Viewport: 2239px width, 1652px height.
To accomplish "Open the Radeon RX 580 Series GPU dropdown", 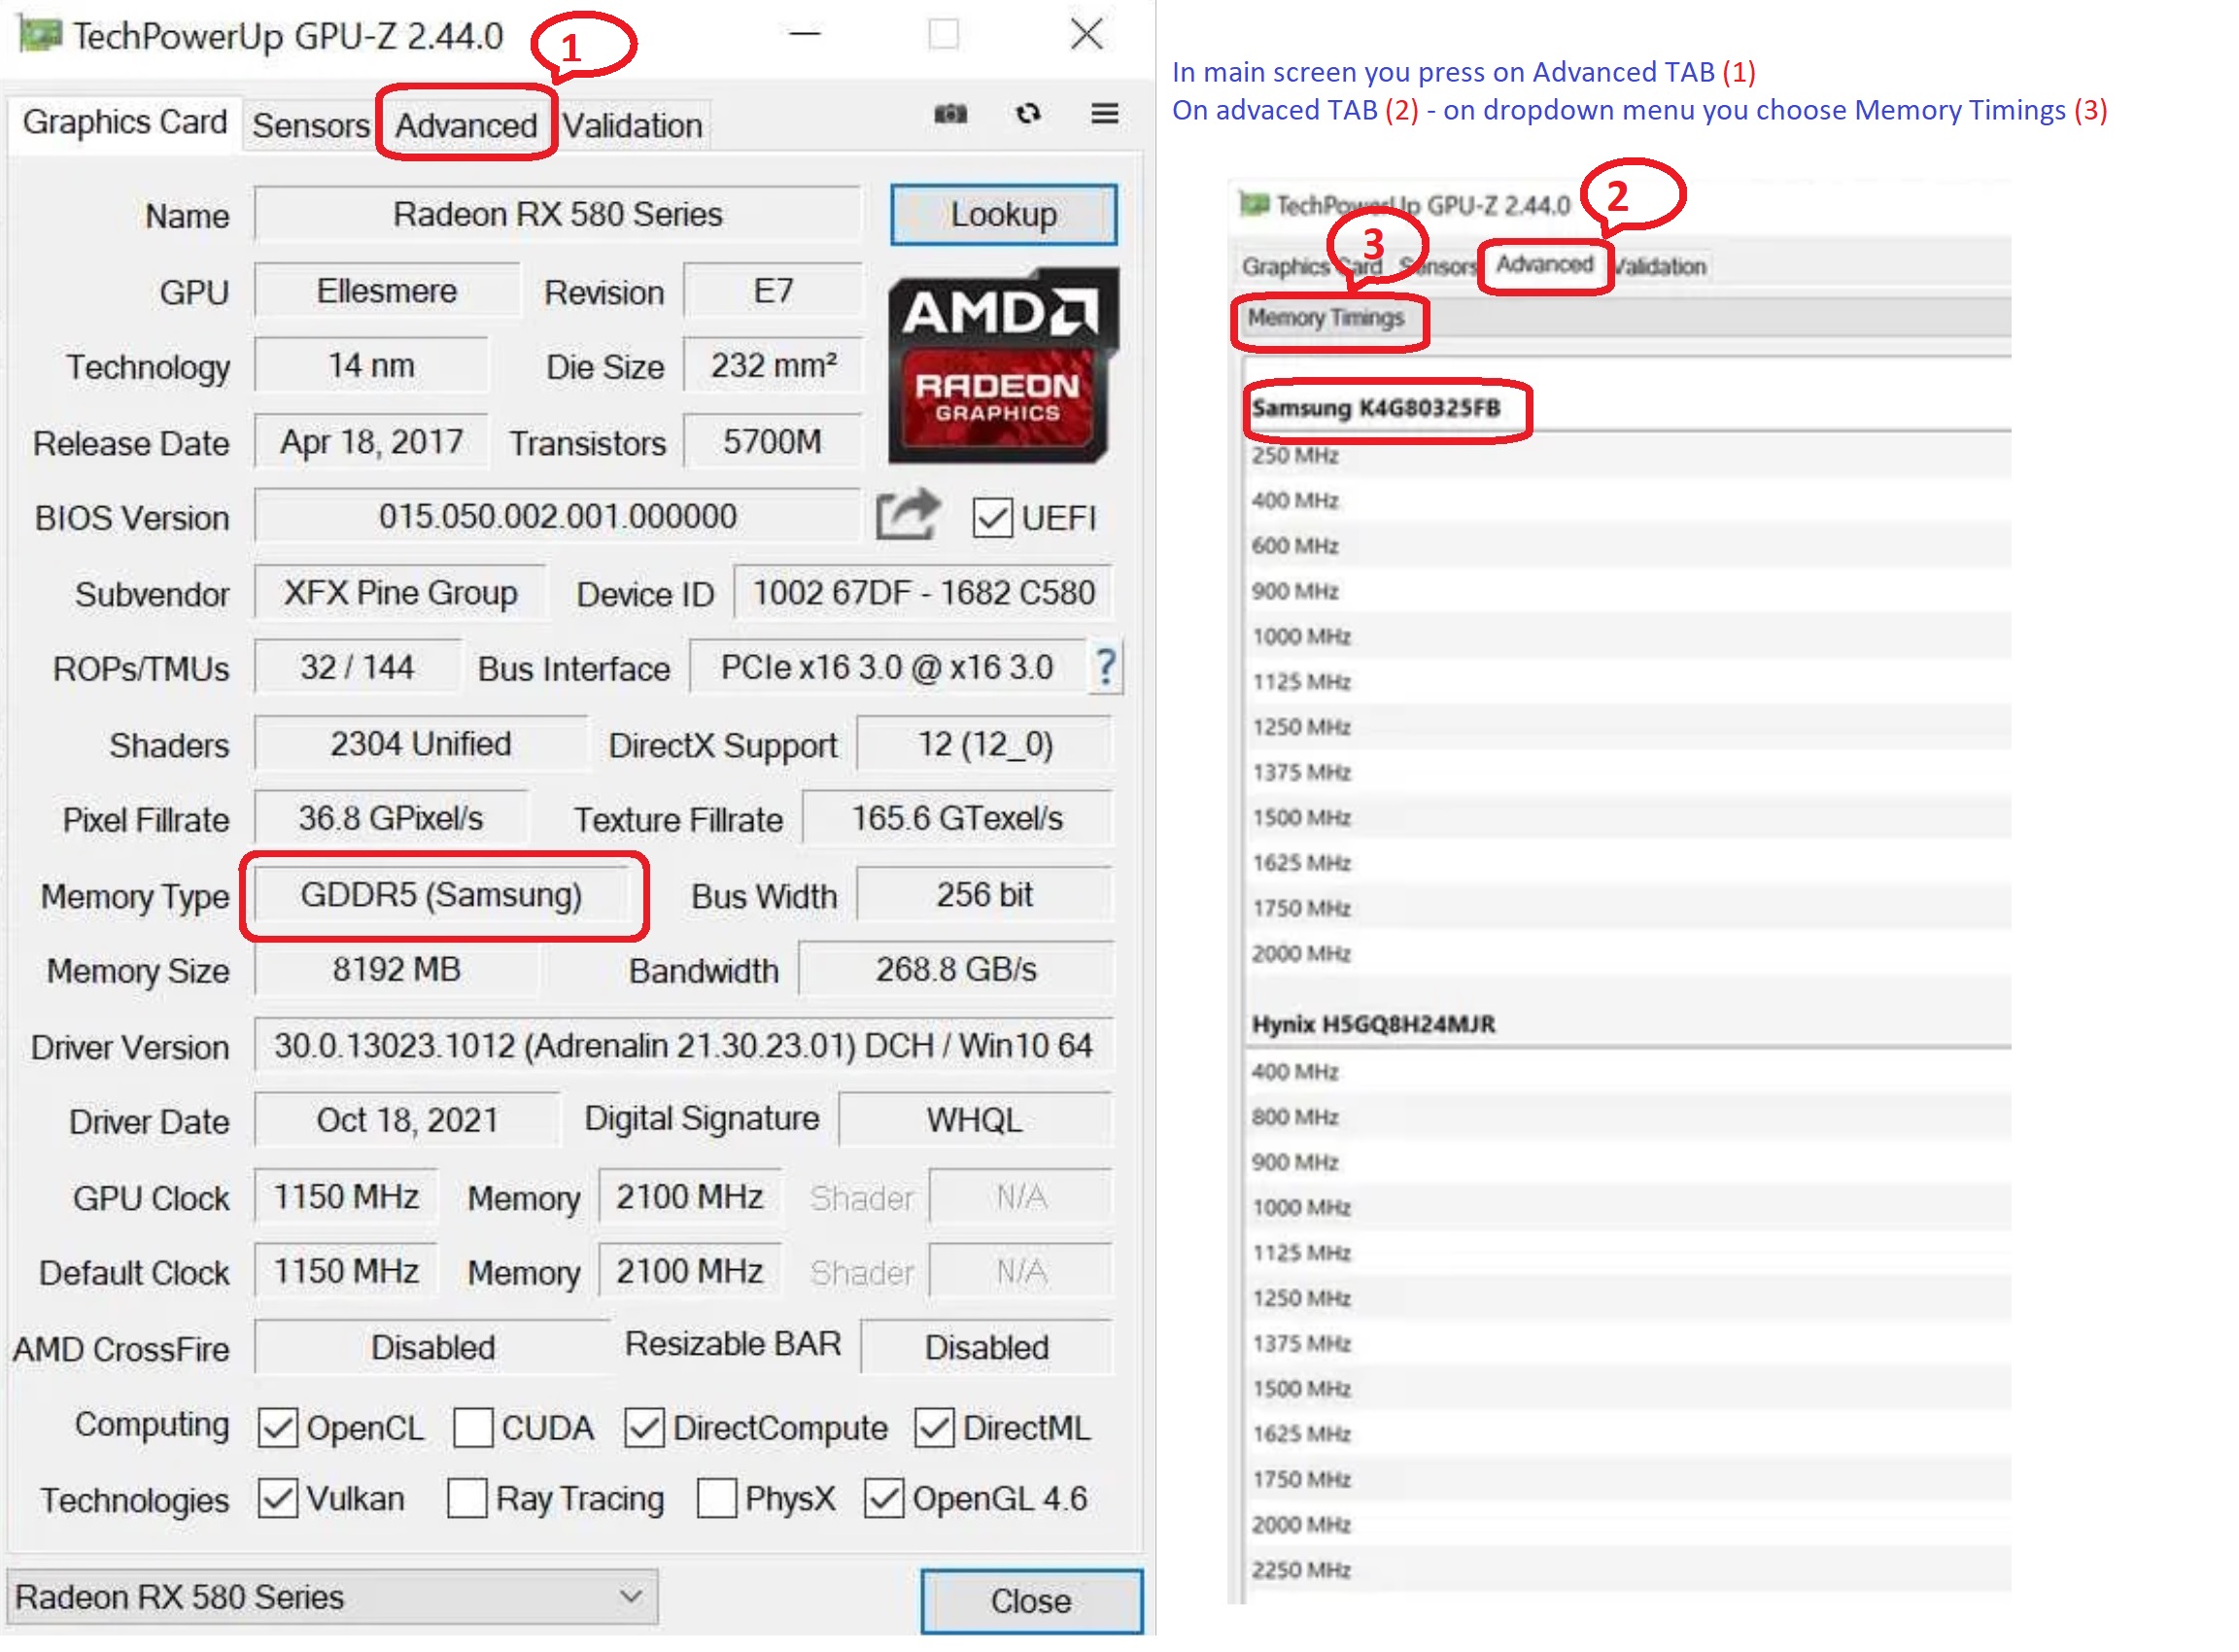I will 333,1599.
